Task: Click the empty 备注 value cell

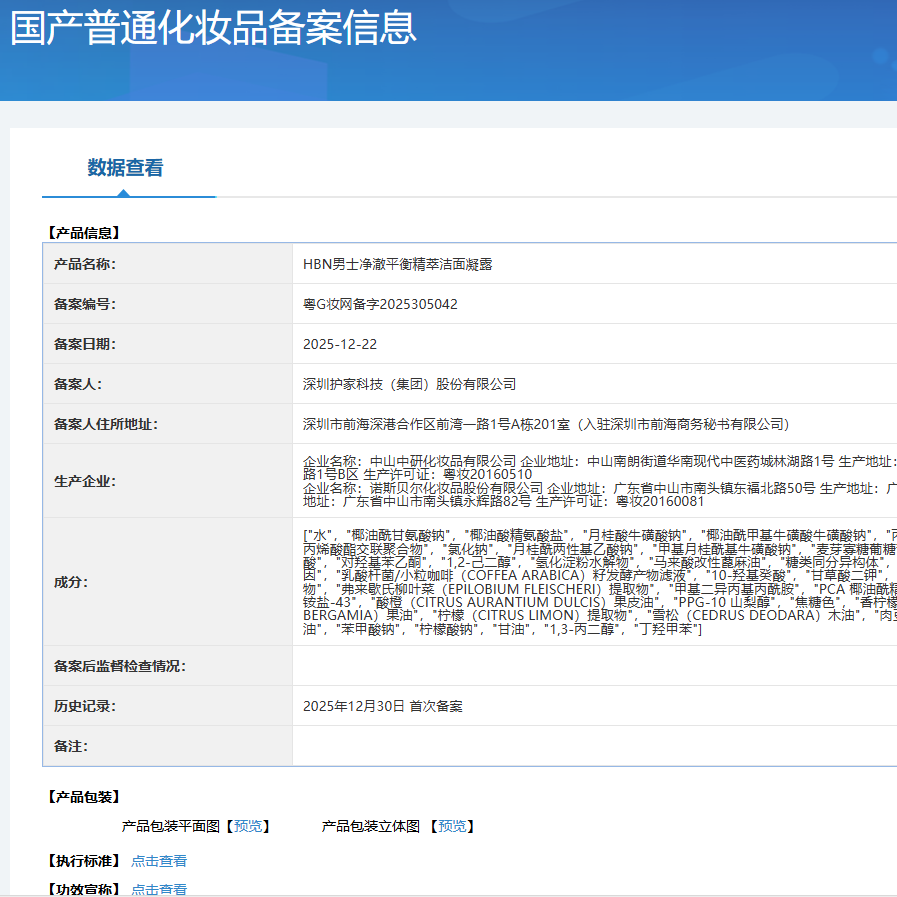Action: pos(594,746)
